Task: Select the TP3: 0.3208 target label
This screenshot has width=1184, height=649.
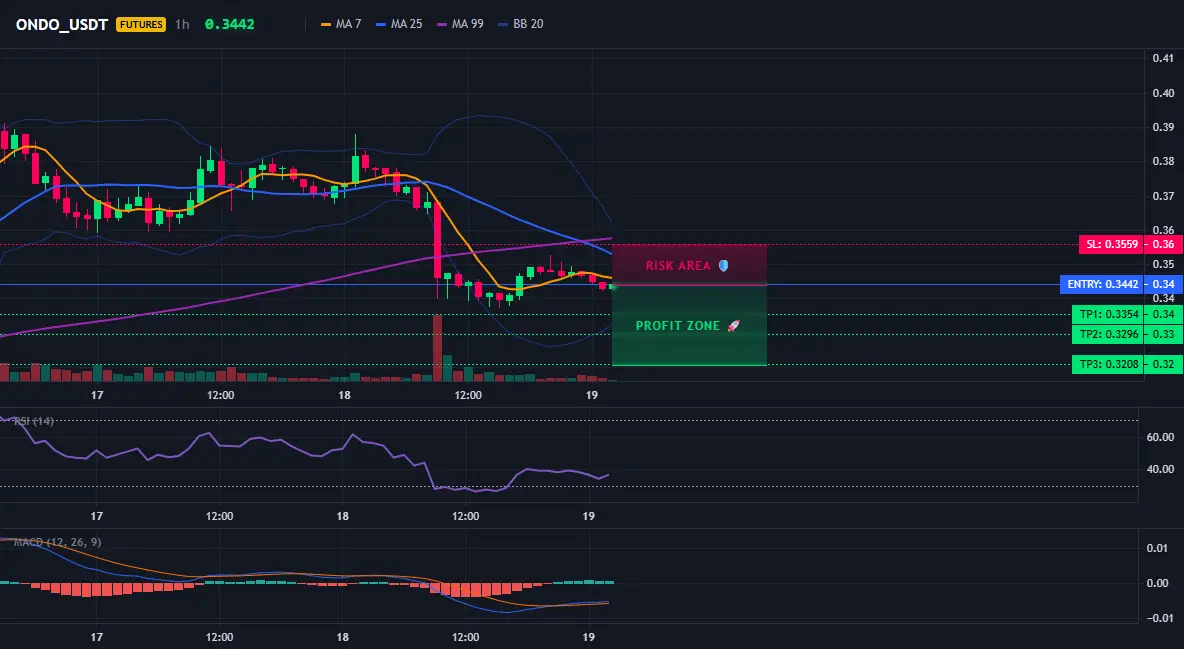Action: pyautogui.click(x=1107, y=364)
